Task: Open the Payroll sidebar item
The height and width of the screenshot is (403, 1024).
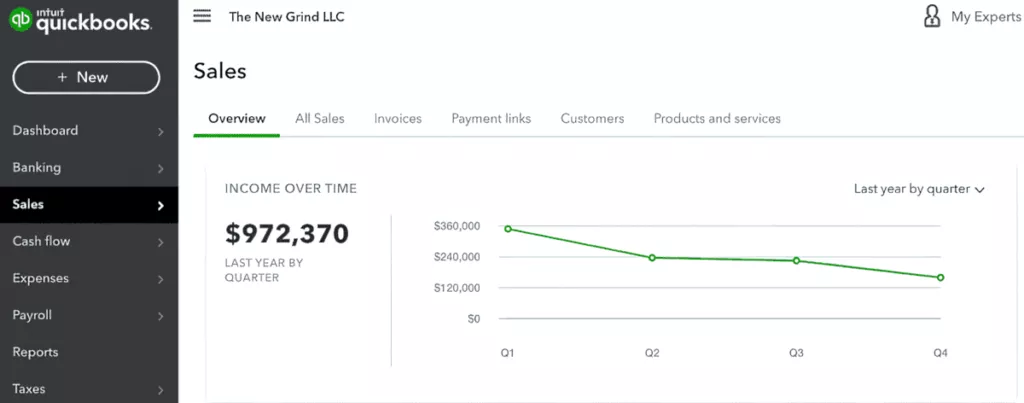Action: point(32,315)
